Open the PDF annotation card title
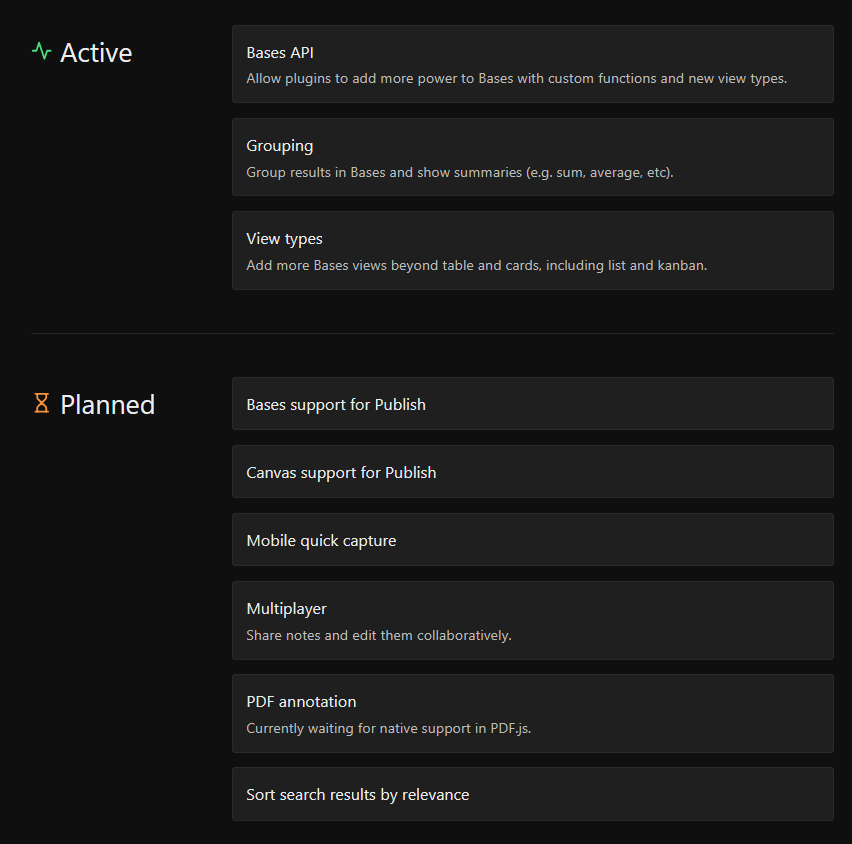 (301, 701)
